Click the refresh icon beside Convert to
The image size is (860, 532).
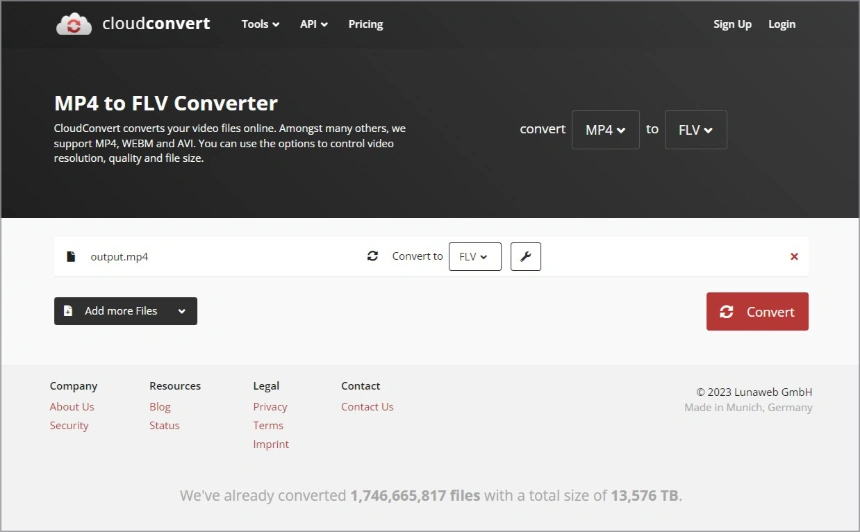click(372, 256)
